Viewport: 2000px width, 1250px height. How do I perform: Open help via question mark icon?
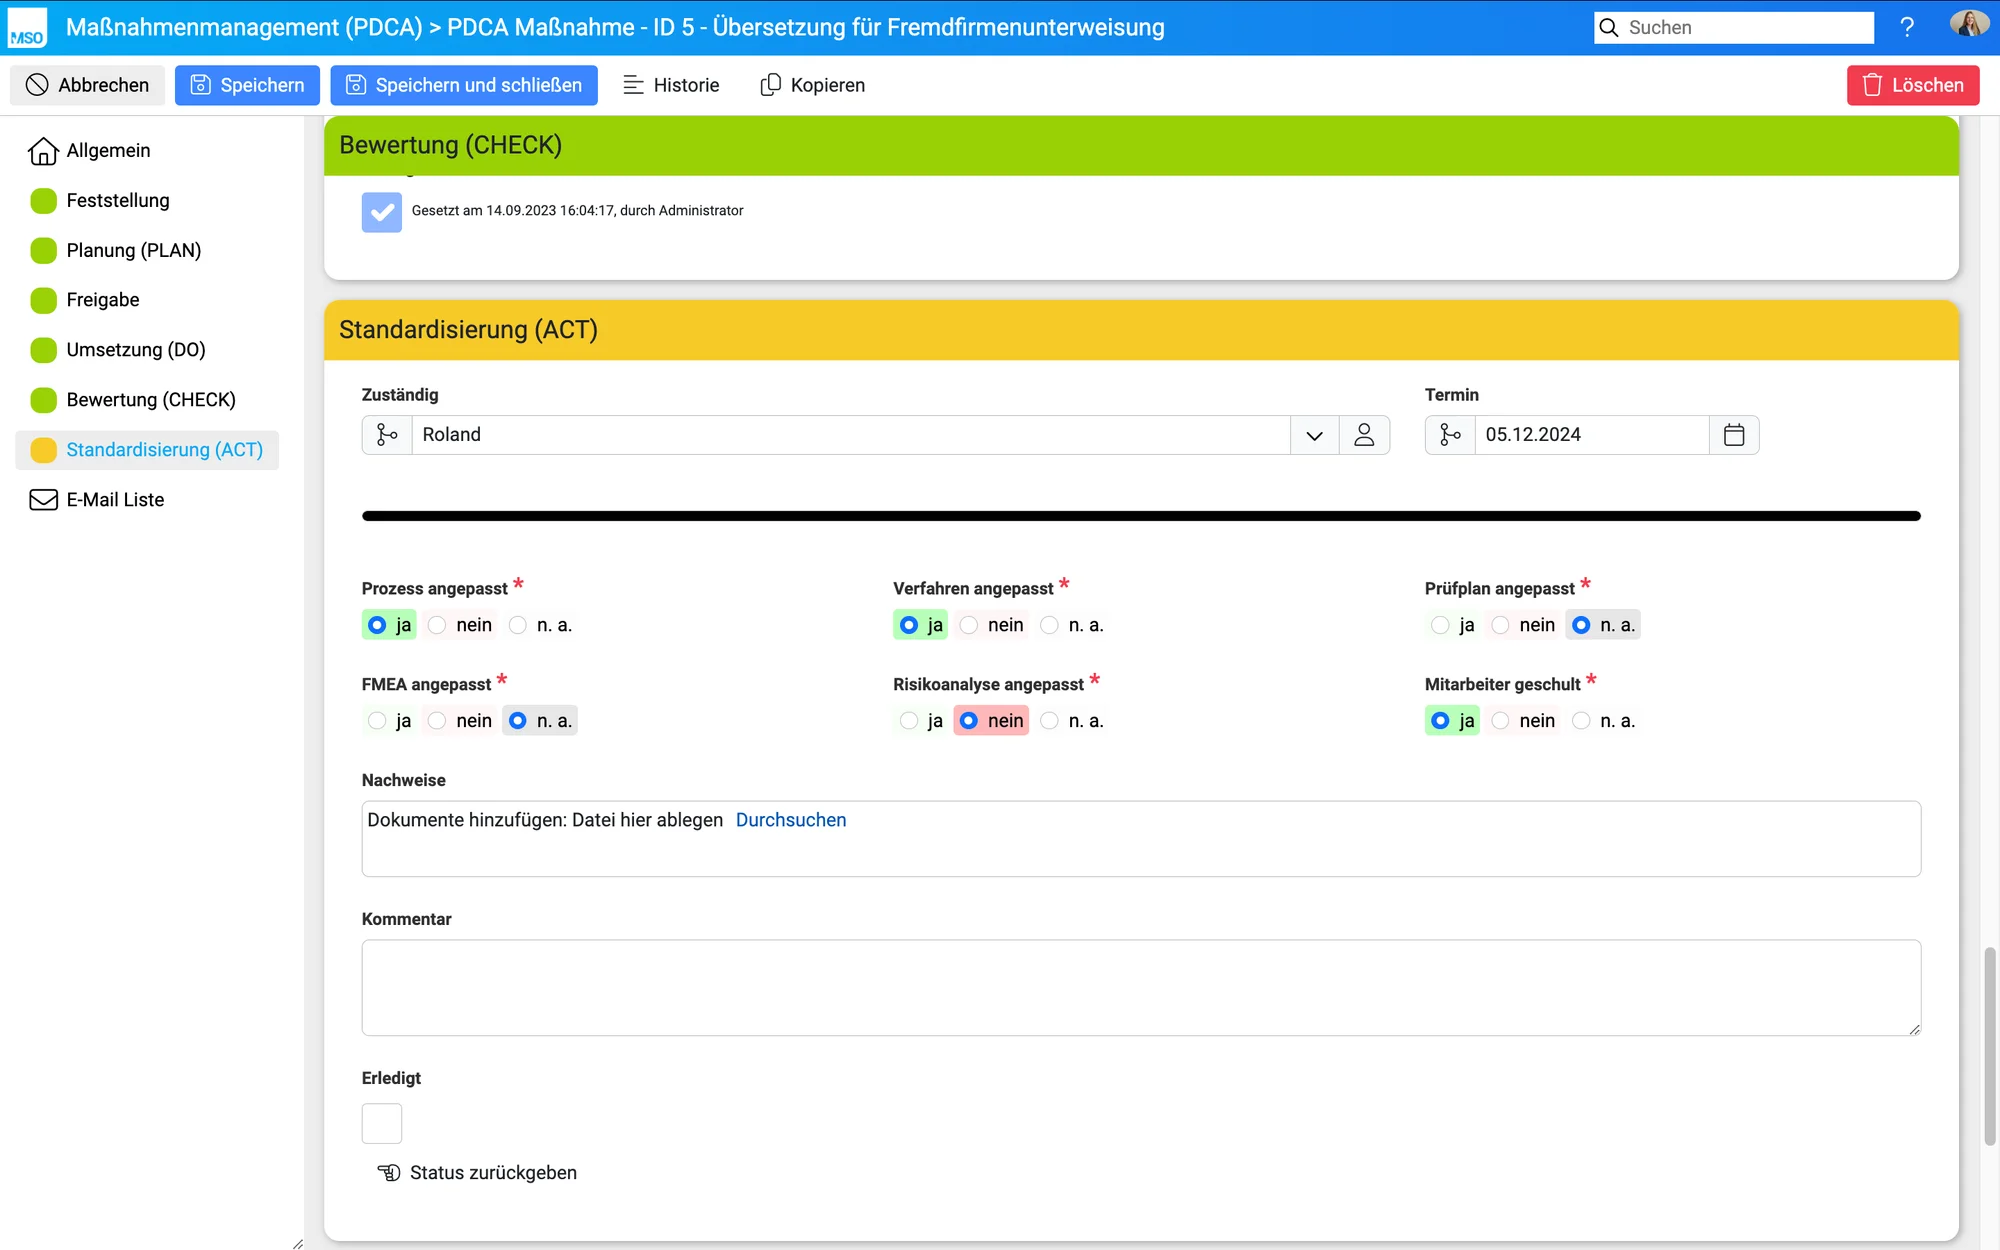[1907, 27]
